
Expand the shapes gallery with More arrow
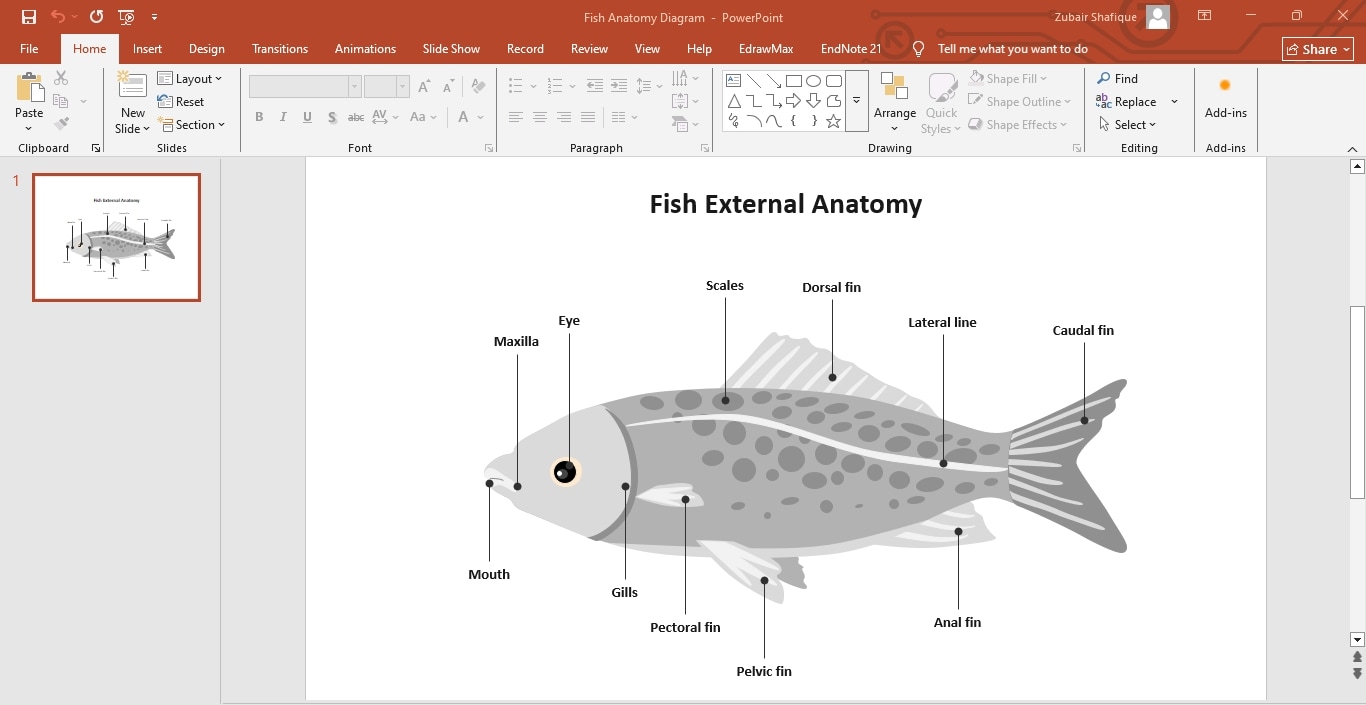coord(856,100)
